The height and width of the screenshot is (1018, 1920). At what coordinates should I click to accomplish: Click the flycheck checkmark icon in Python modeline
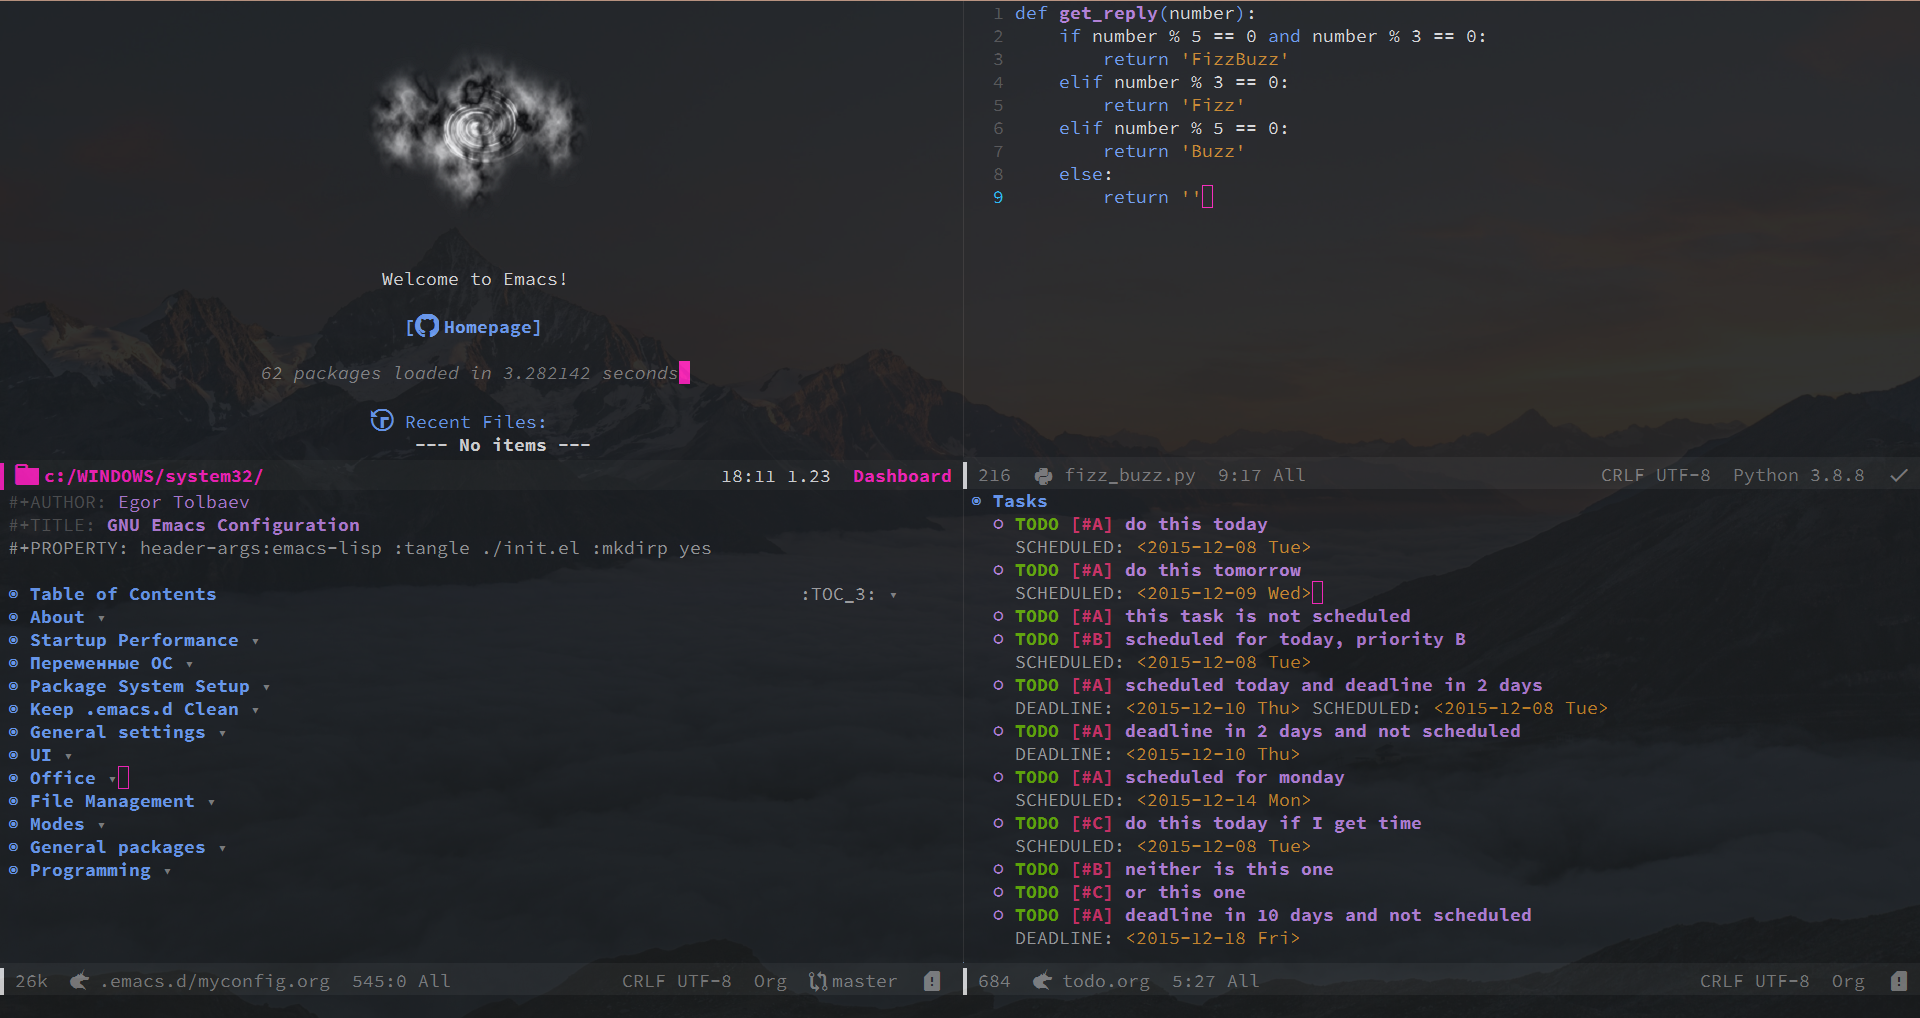point(1899,476)
